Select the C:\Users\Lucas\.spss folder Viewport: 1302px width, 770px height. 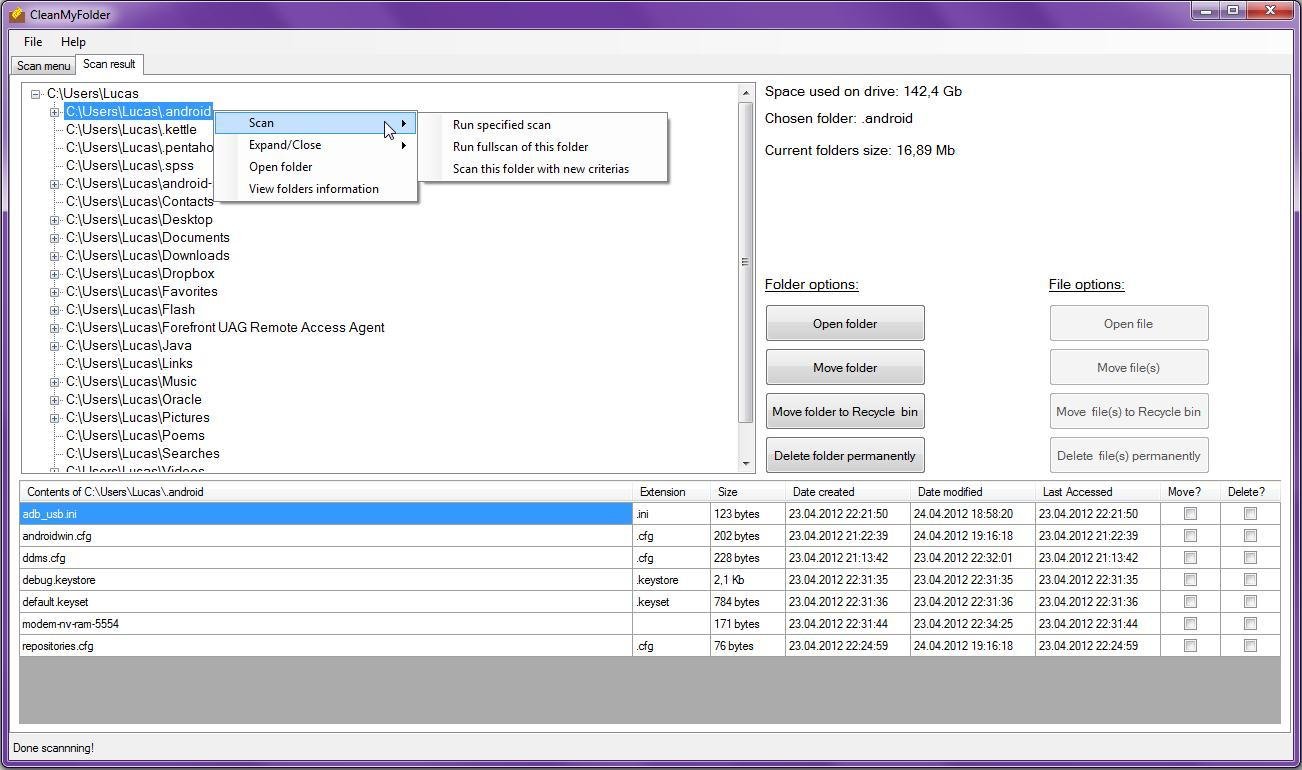pyautogui.click(x=130, y=166)
